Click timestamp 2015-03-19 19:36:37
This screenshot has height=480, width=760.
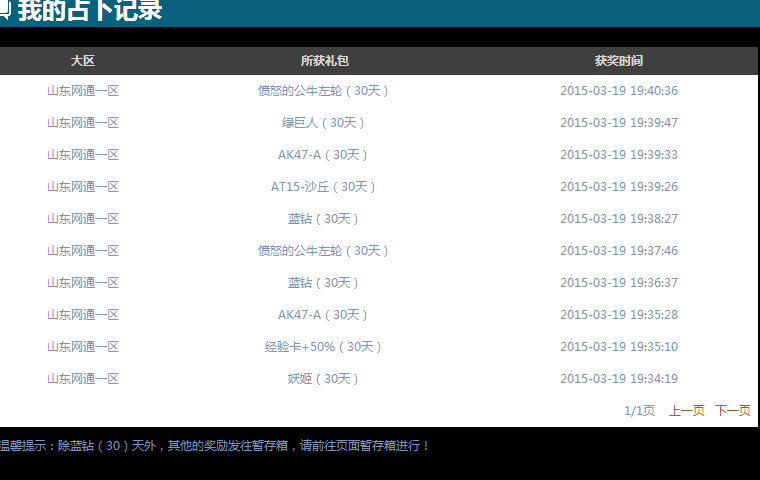click(619, 283)
